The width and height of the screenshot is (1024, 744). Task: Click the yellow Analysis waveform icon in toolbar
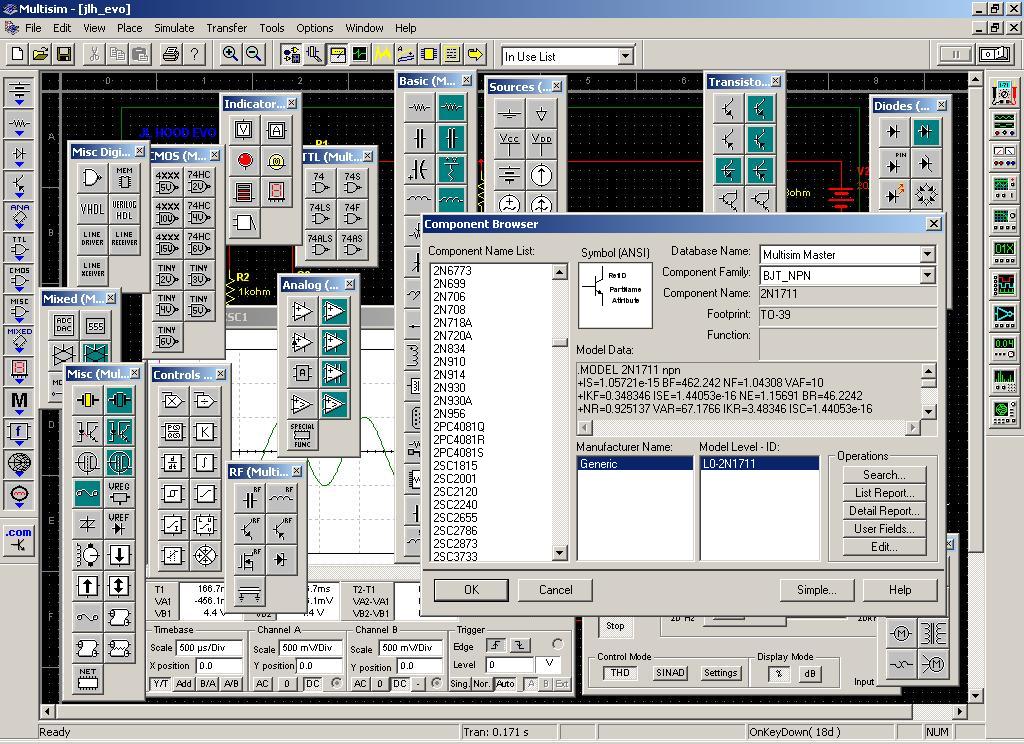coord(383,54)
